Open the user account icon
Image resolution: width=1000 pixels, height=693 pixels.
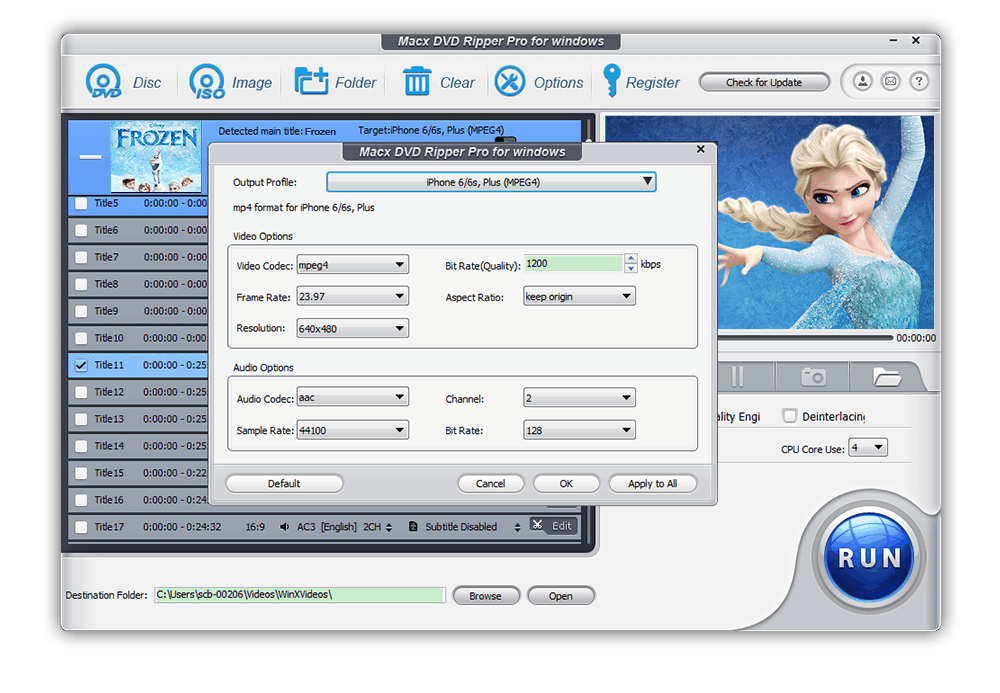coord(863,82)
